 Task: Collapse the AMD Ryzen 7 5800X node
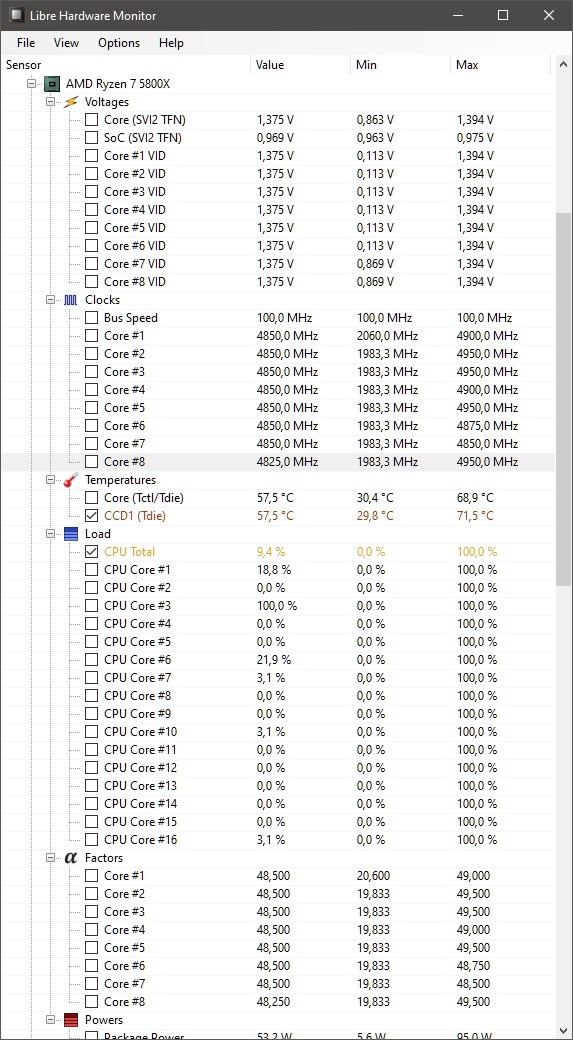coord(31,84)
